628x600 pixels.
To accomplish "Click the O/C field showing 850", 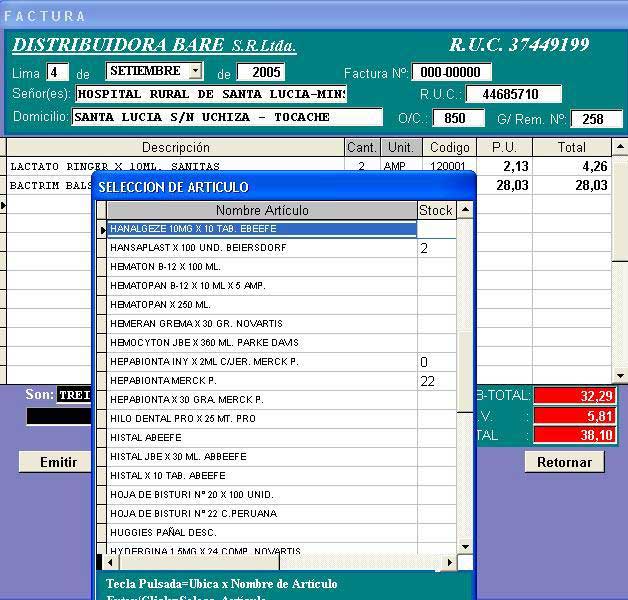I will [x=458, y=118].
